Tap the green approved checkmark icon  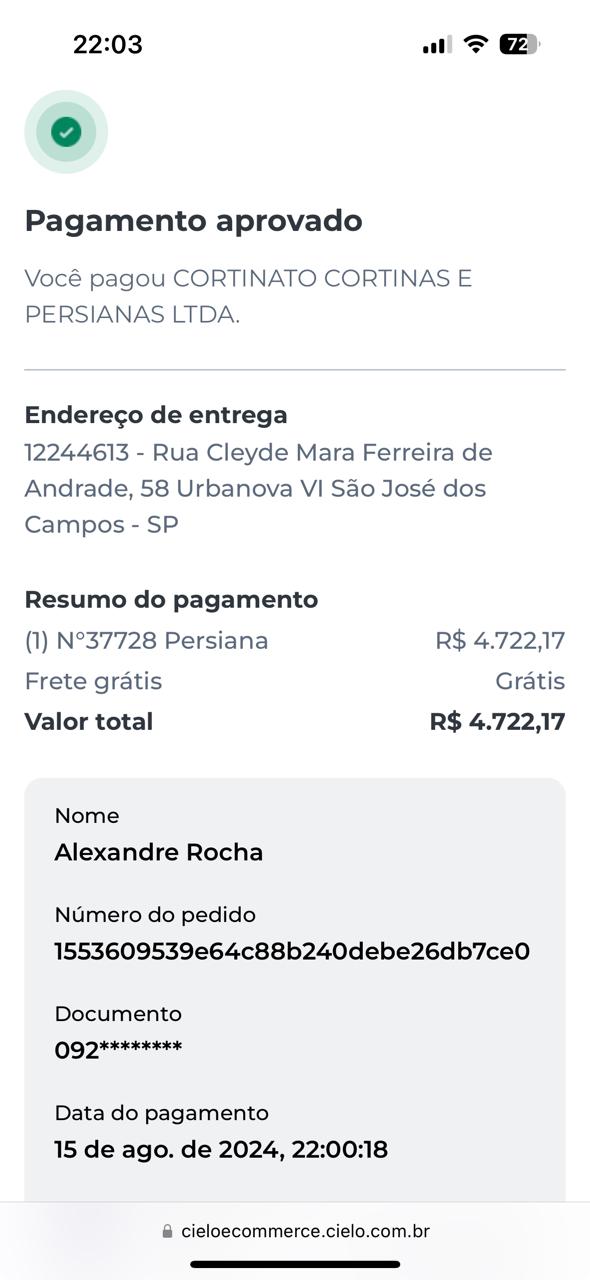pyautogui.click(x=66, y=132)
